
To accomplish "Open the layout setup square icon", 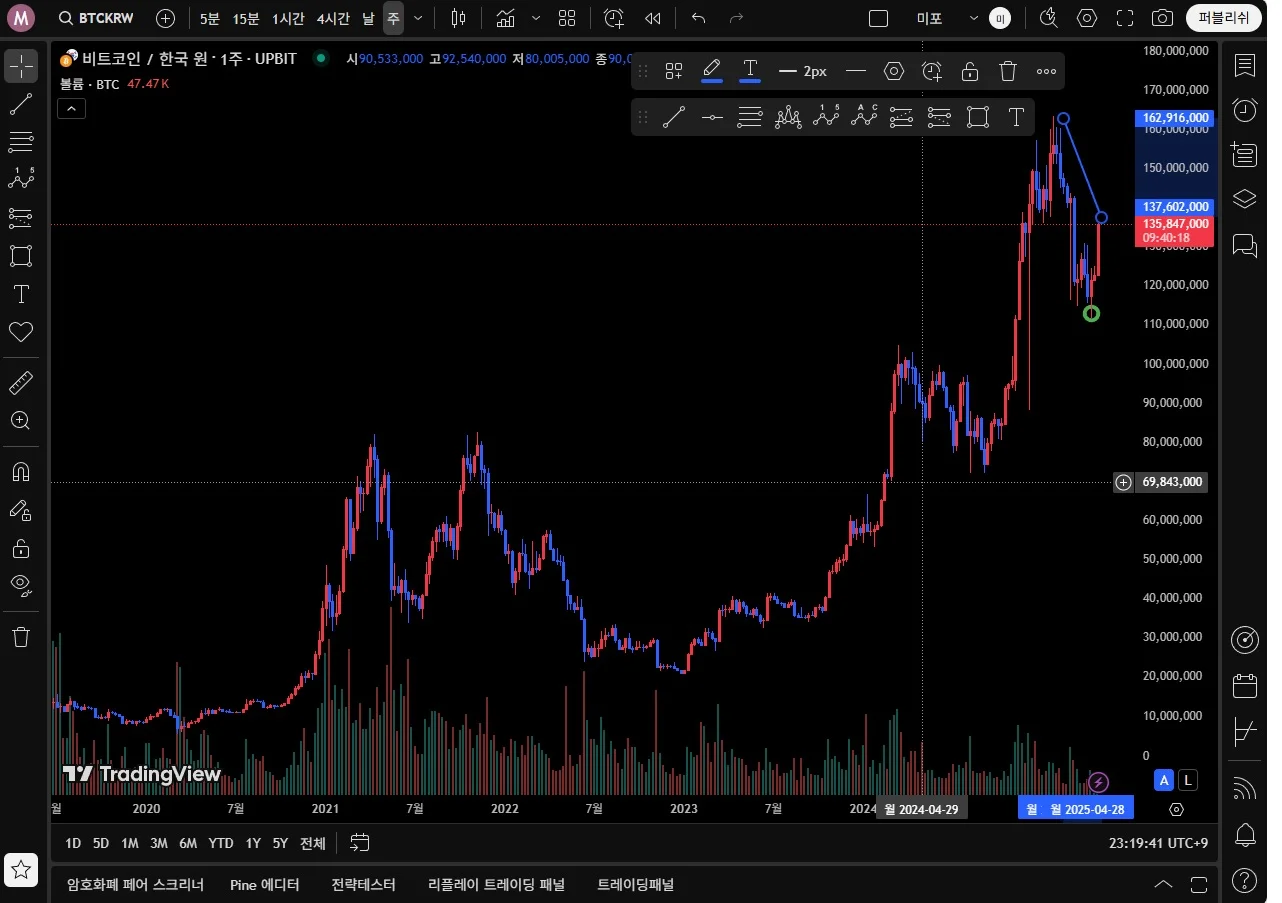I will point(879,18).
